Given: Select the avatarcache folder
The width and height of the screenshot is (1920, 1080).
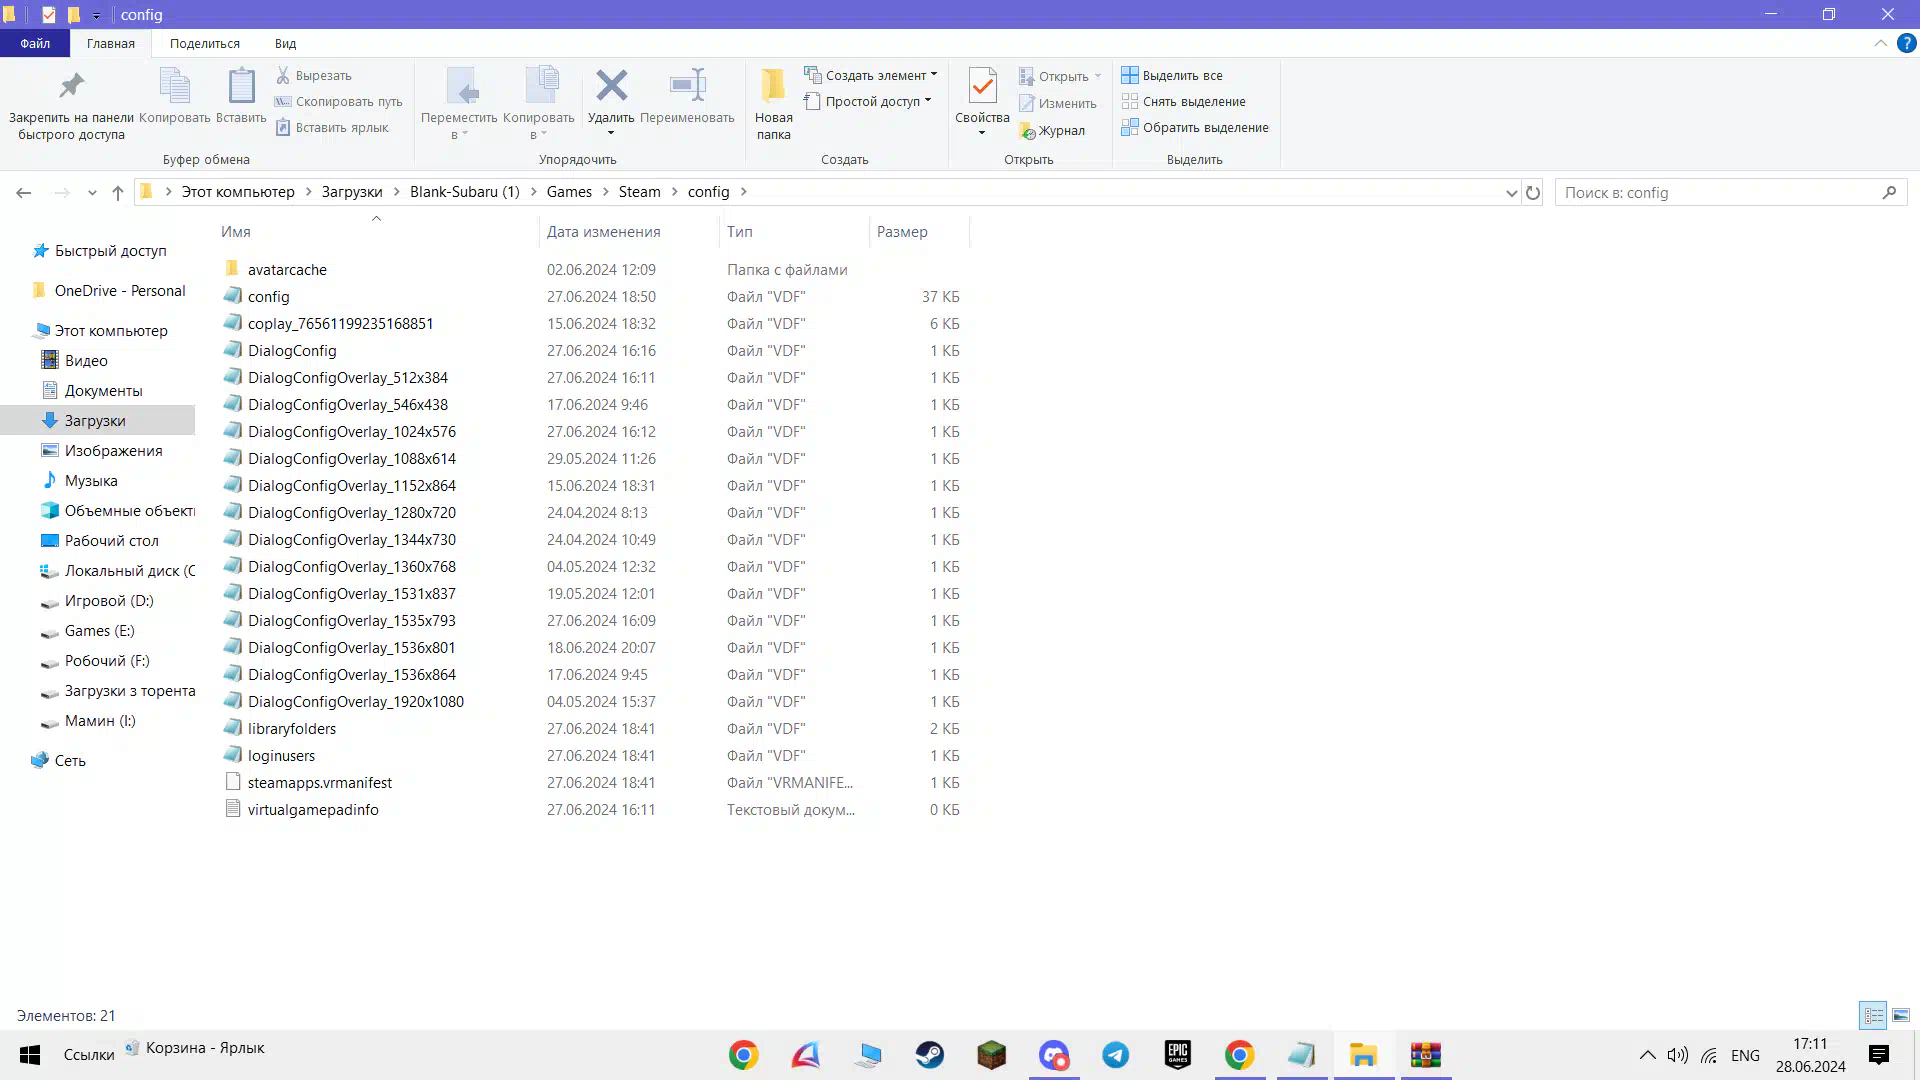Looking at the screenshot, I should pyautogui.click(x=287, y=269).
